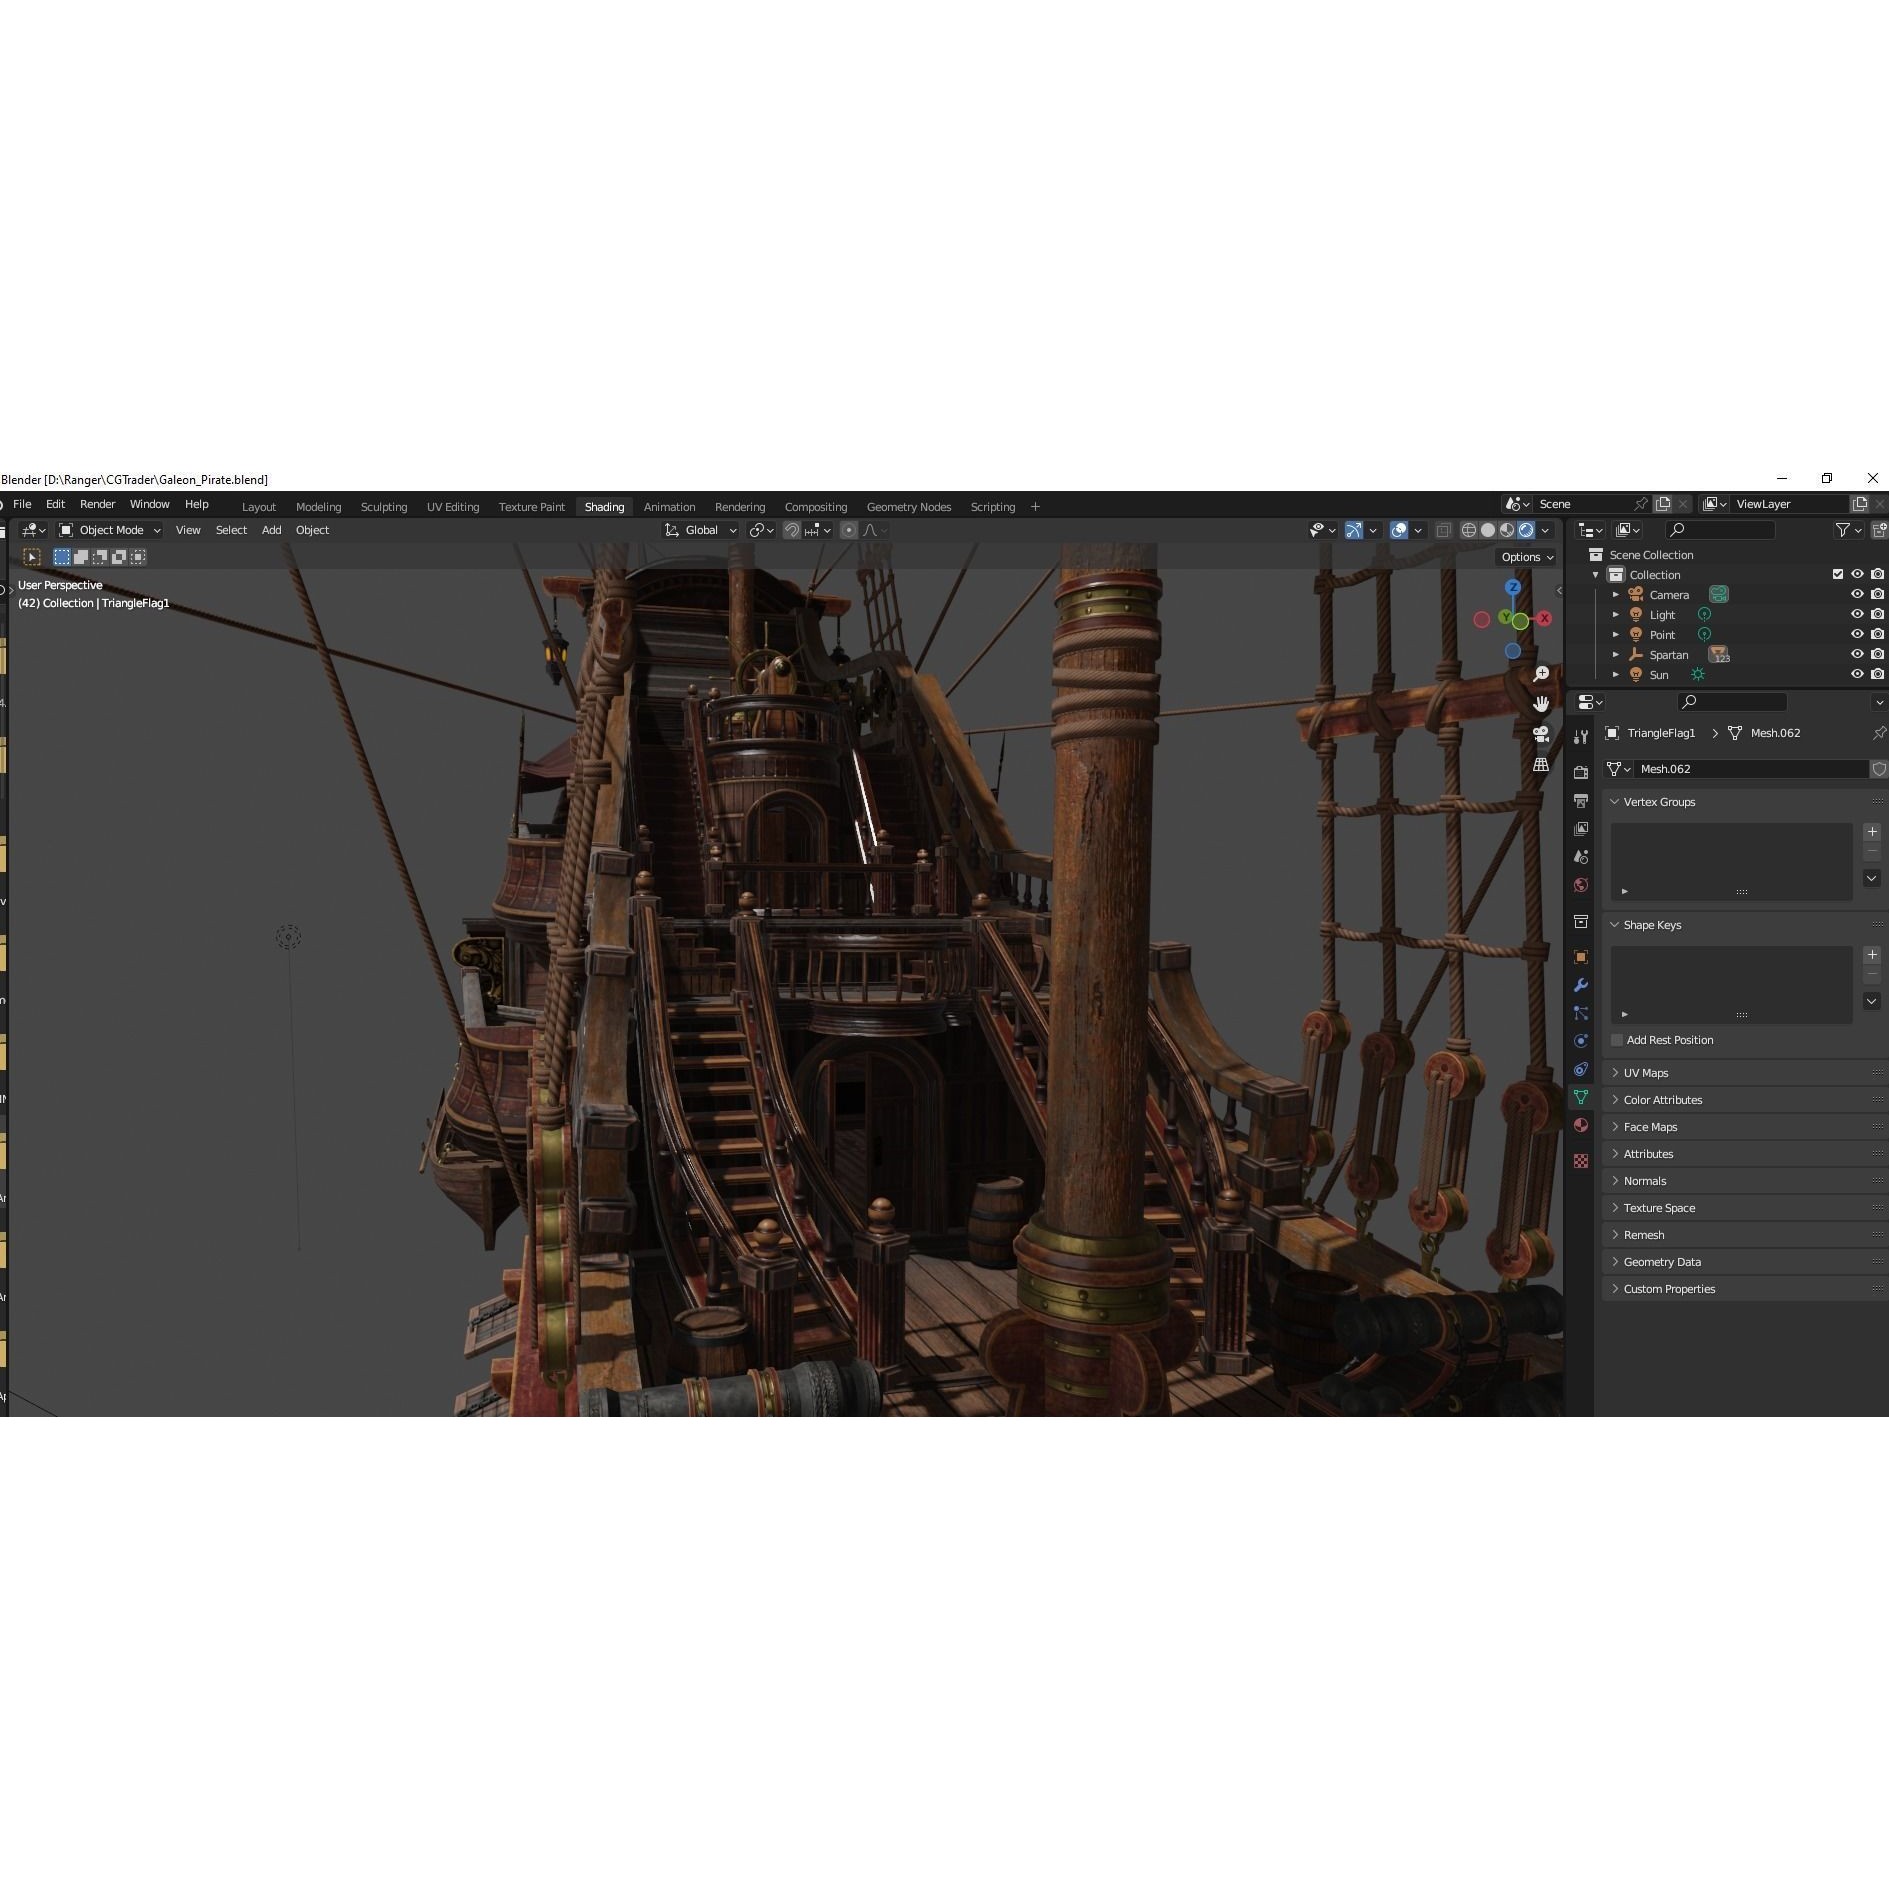Open the World Properties tab
Image resolution: width=1889 pixels, height=1889 pixels.
pyautogui.click(x=1581, y=886)
